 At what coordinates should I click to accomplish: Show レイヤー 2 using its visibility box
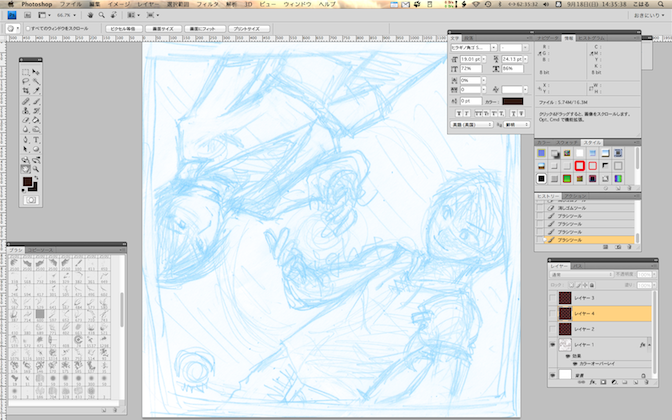click(553, 329)
